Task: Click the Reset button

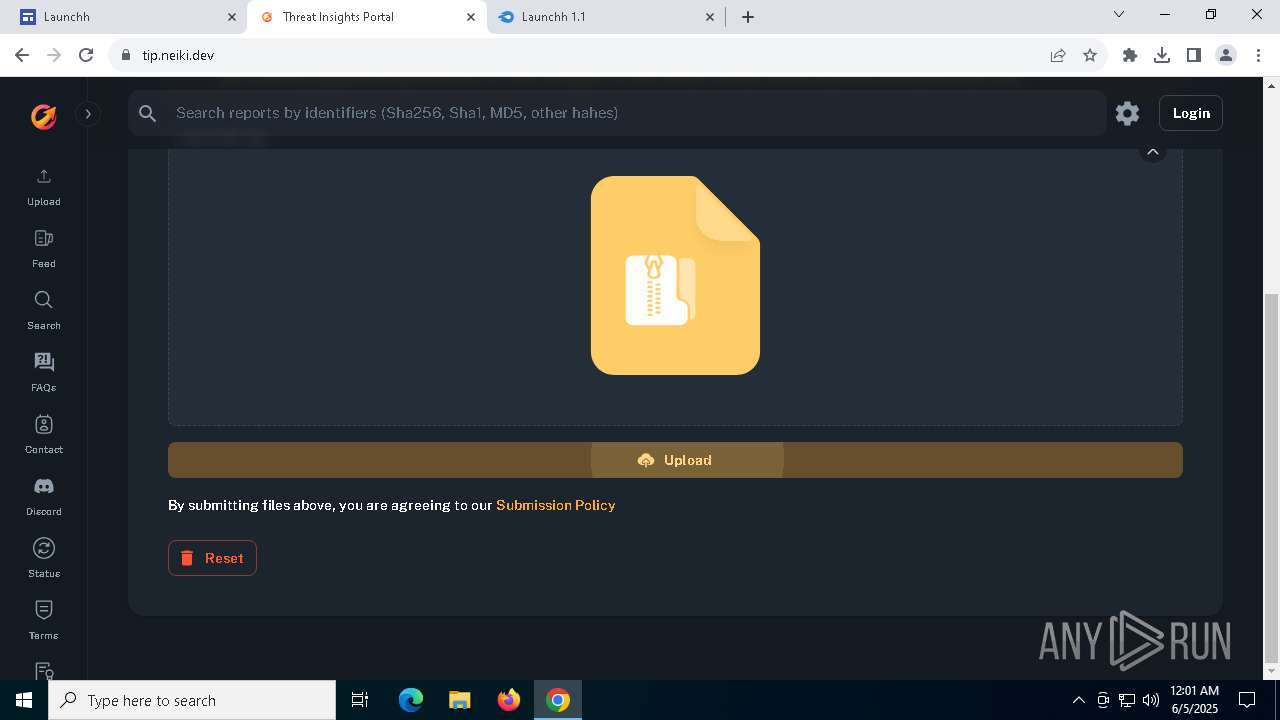Action: tap(212, 558)
